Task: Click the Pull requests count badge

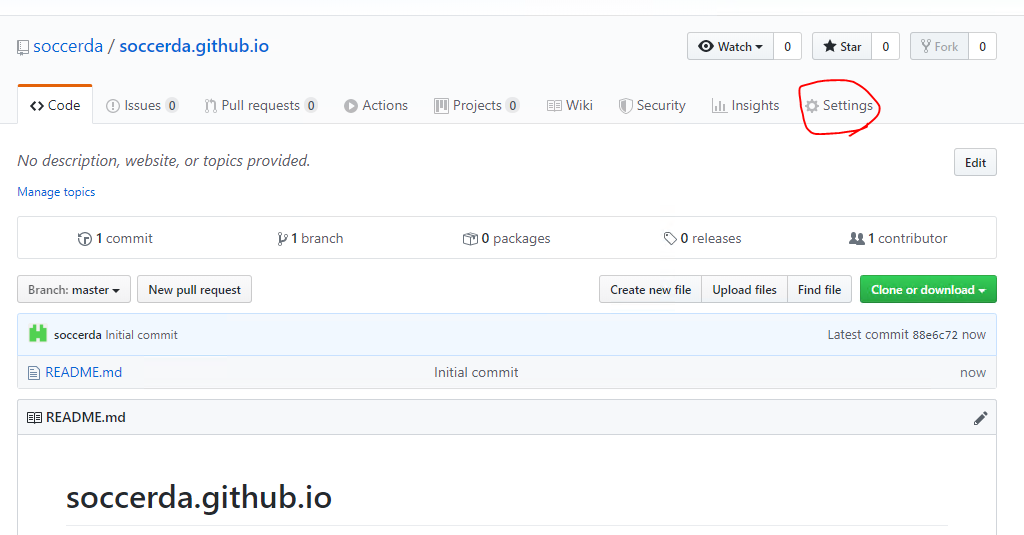Action: tap(311, 105)
